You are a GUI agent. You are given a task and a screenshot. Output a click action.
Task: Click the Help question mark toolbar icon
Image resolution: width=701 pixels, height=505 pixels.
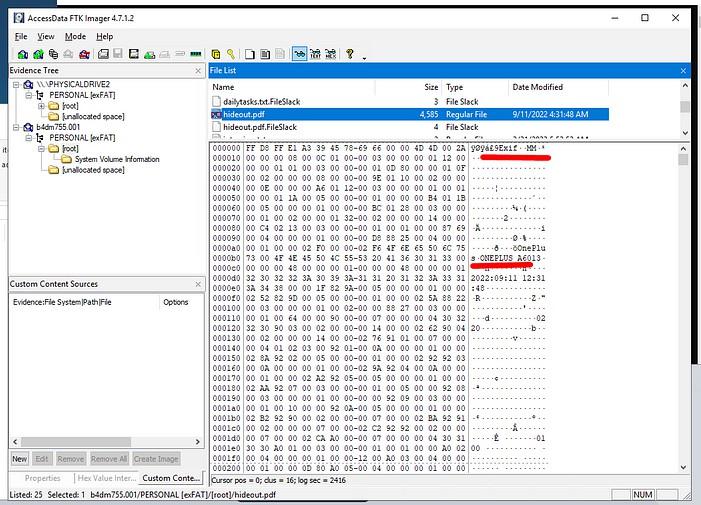pos(350,54)
